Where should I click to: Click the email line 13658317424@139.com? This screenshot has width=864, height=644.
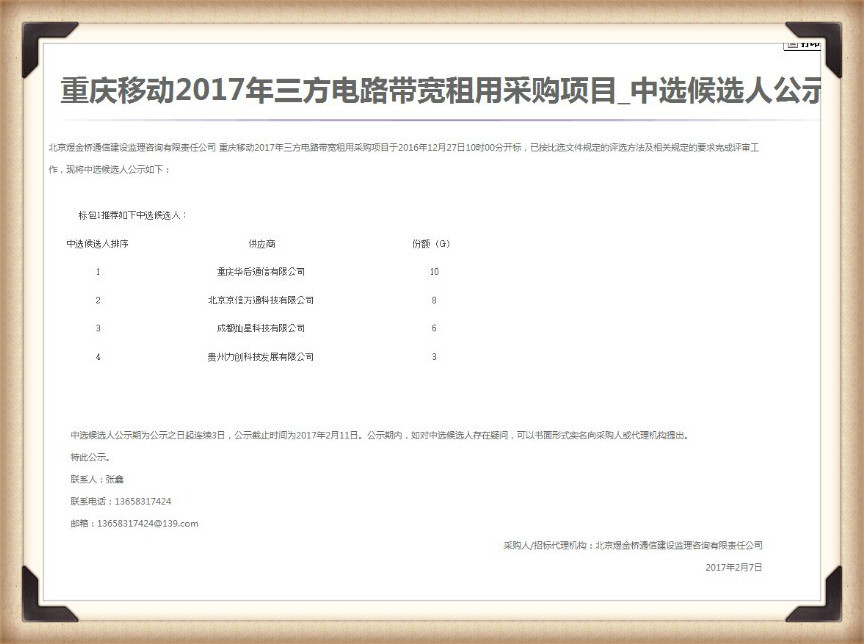[134, 523]
